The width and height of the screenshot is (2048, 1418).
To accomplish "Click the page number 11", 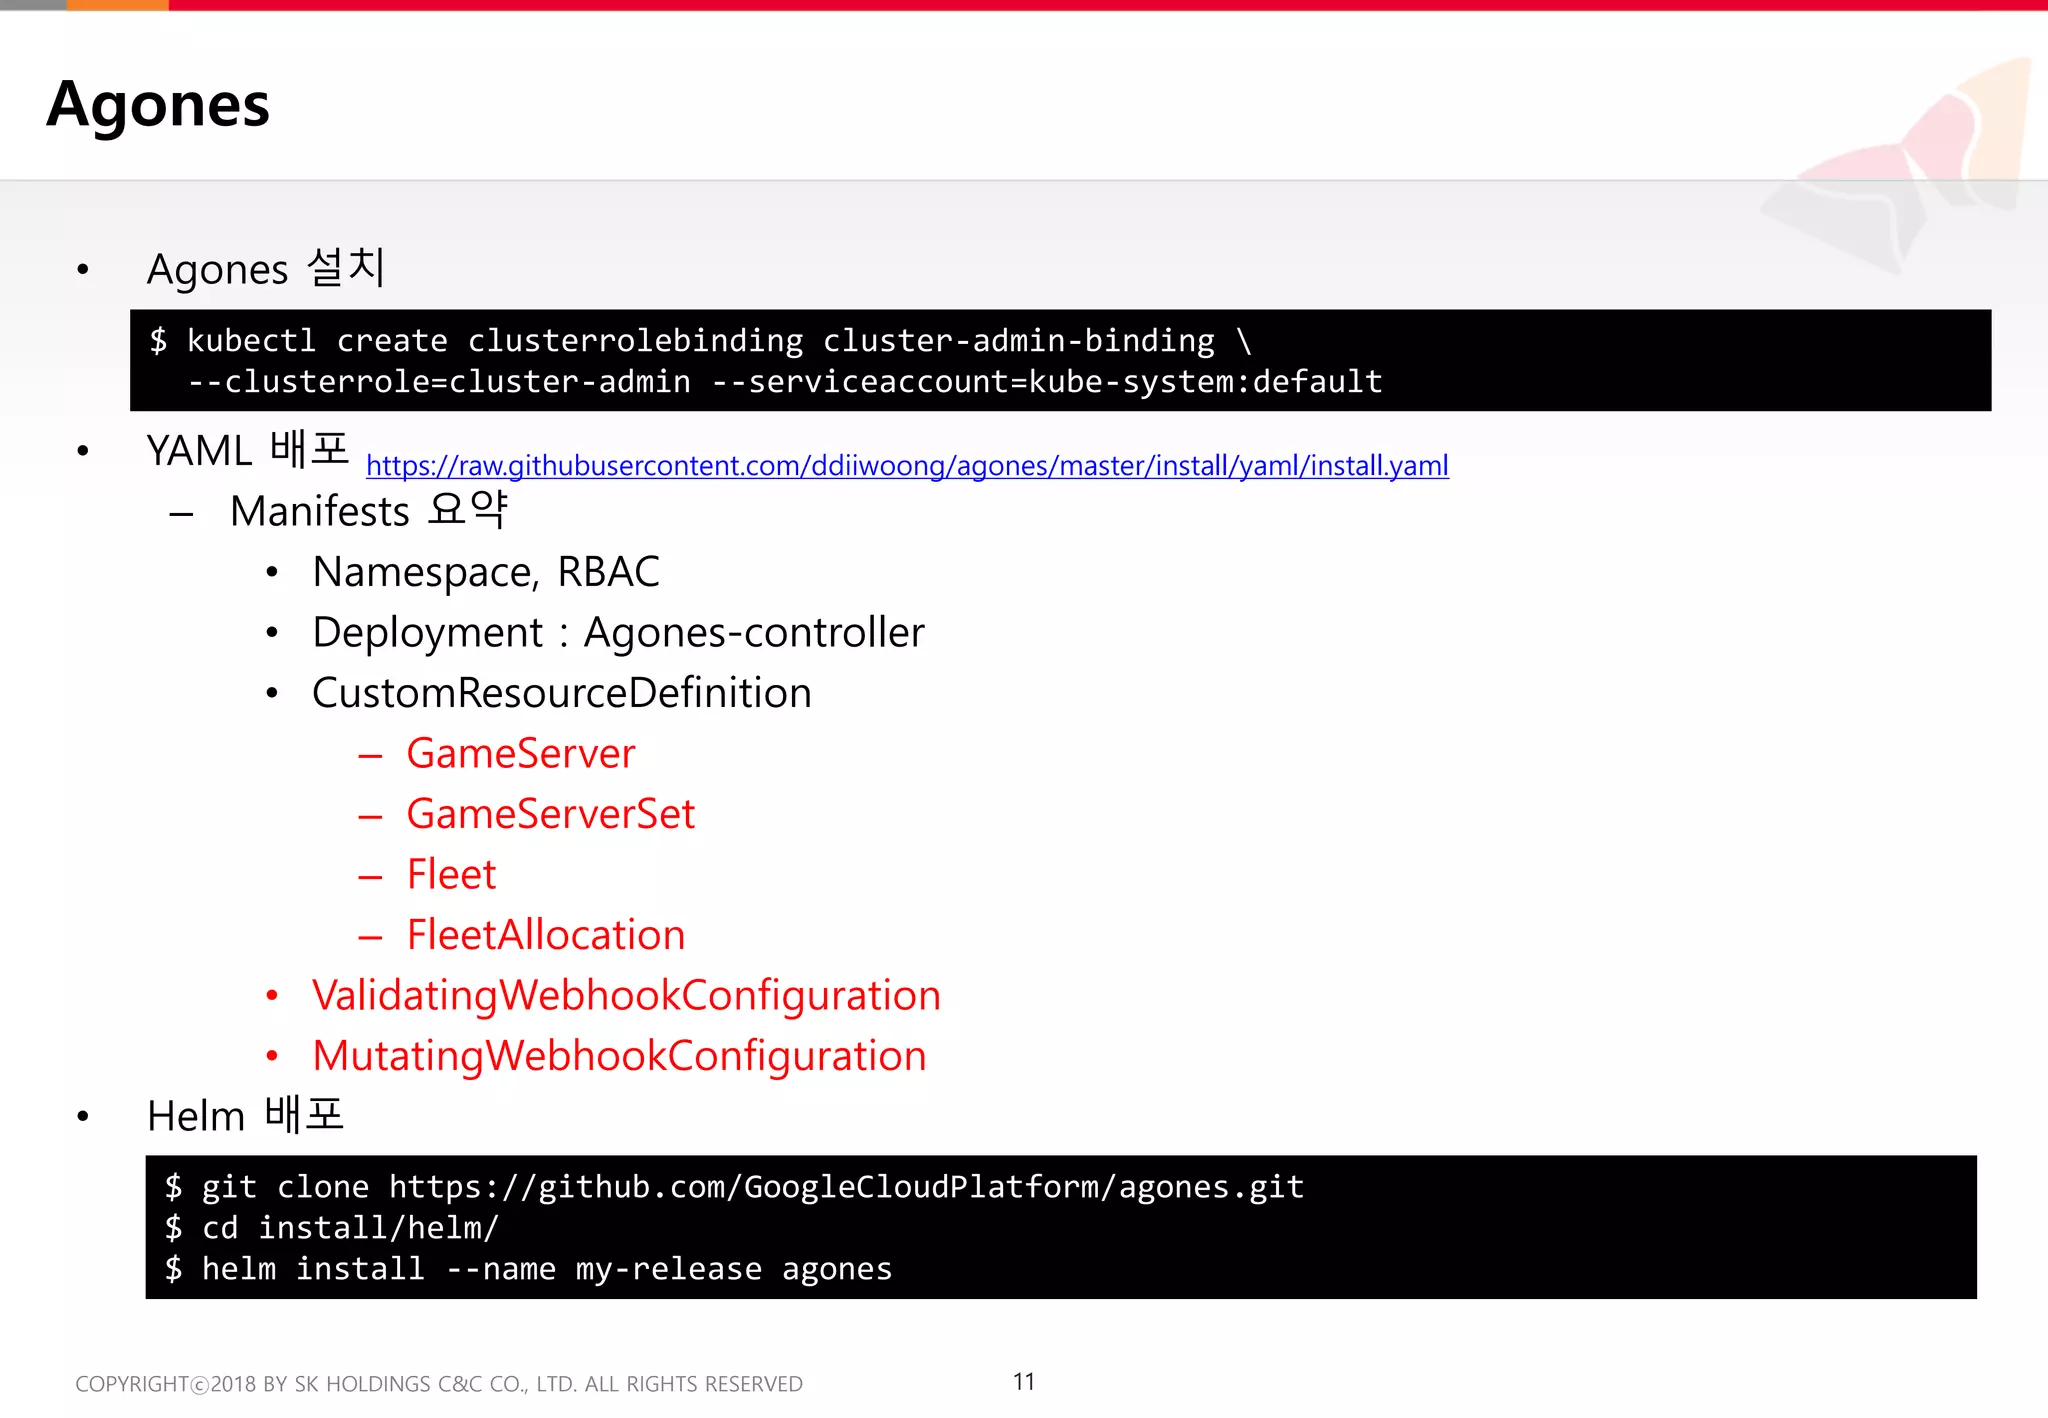I will click(x=1023, y=1382).
